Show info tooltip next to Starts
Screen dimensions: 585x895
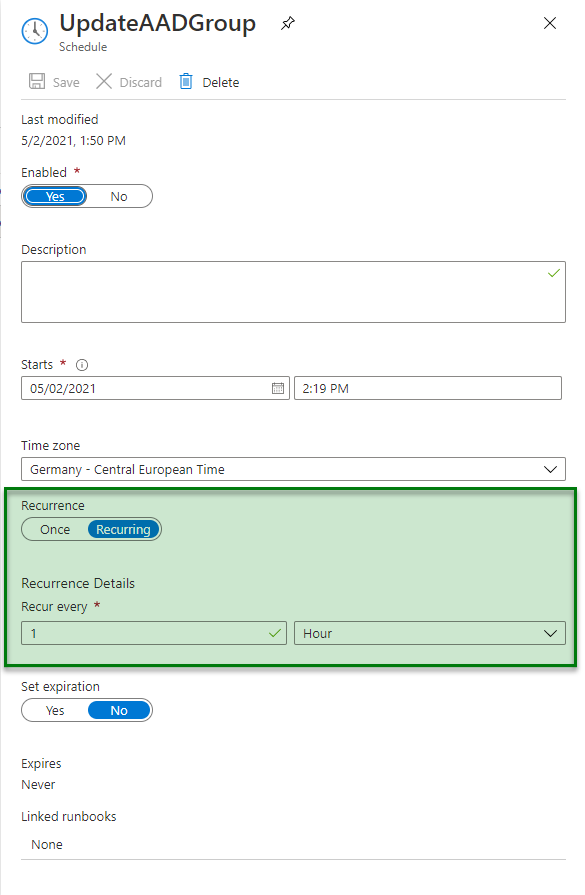click(x=82, y=365)
